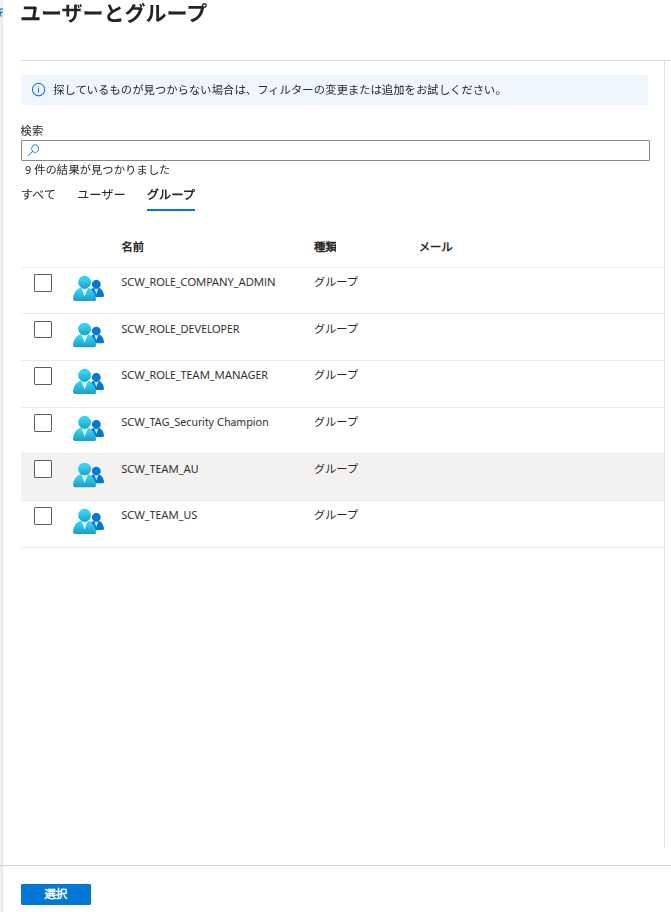Screen dimensions: 671x912
Task: Tick the SCW_ROLE_DEVELOPER checkbox
Action: point(43,329)
